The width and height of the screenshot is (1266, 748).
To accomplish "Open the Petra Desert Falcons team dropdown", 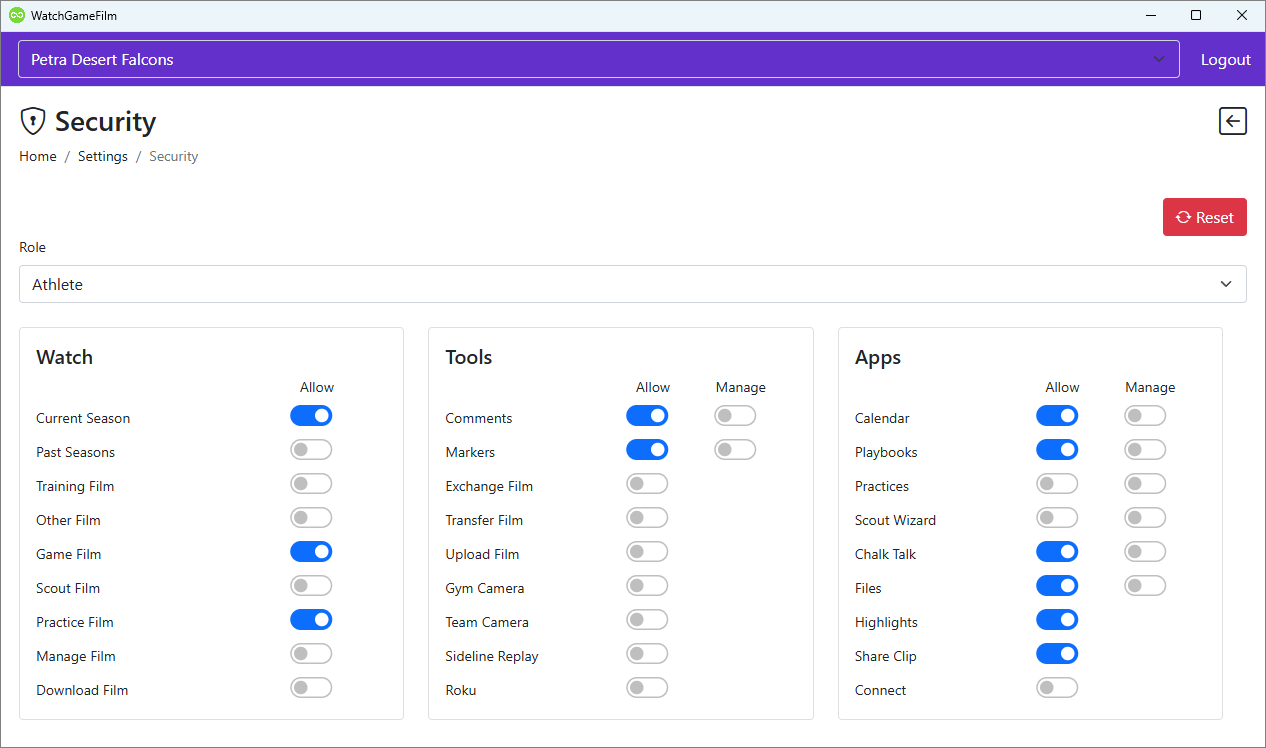I will 598,60.
